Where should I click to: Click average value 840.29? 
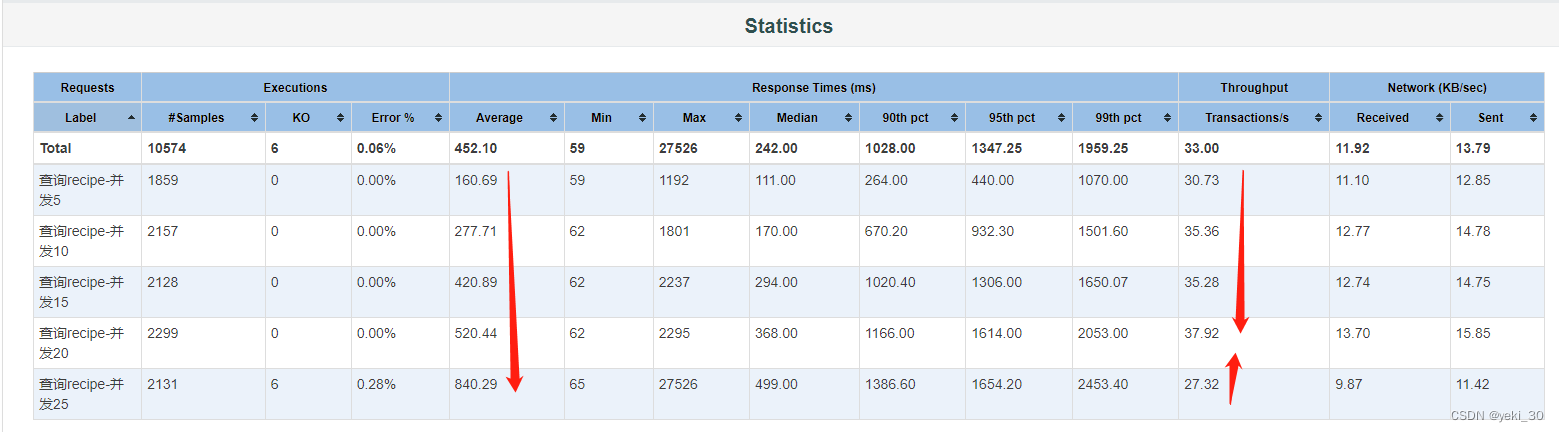[475, 385]
